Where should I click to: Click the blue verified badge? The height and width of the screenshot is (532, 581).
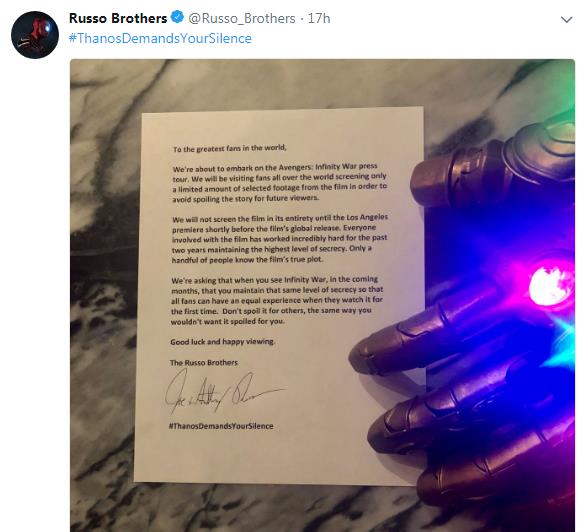tap(177, 17)
